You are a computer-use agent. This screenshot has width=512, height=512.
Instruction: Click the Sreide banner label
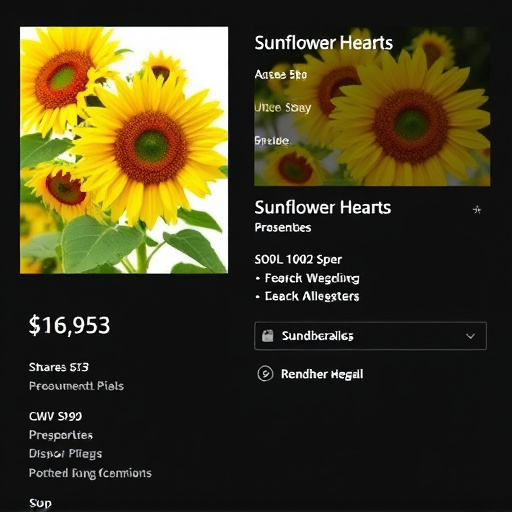pyautogui.click(x=272, y=141)
